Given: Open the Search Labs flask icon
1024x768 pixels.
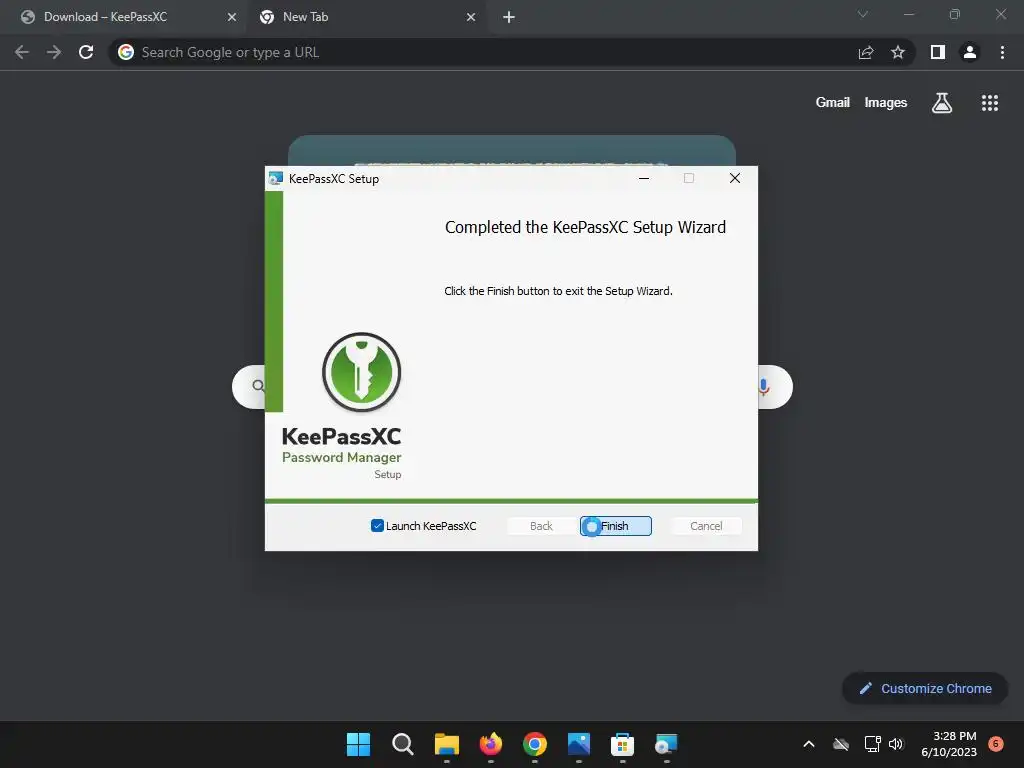Looking at the screenshot, I should coord(942,103).
